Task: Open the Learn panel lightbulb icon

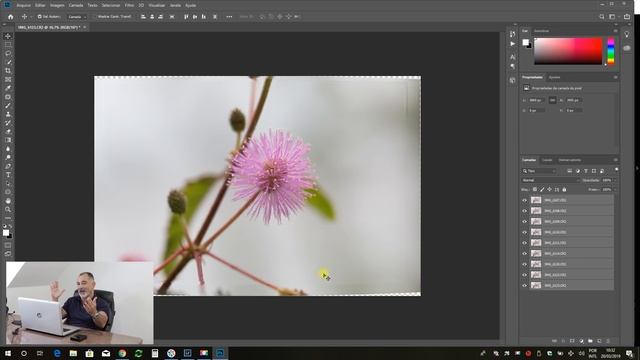Action: pyautogui.click(x=627, y=35)
